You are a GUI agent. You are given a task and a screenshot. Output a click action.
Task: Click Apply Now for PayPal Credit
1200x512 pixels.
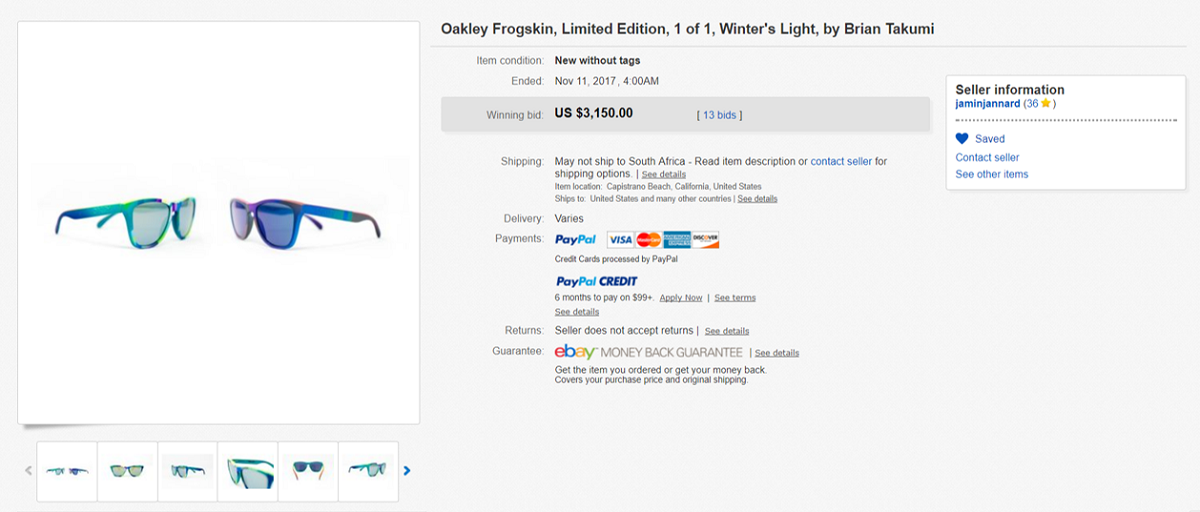(x=681, y=298)
